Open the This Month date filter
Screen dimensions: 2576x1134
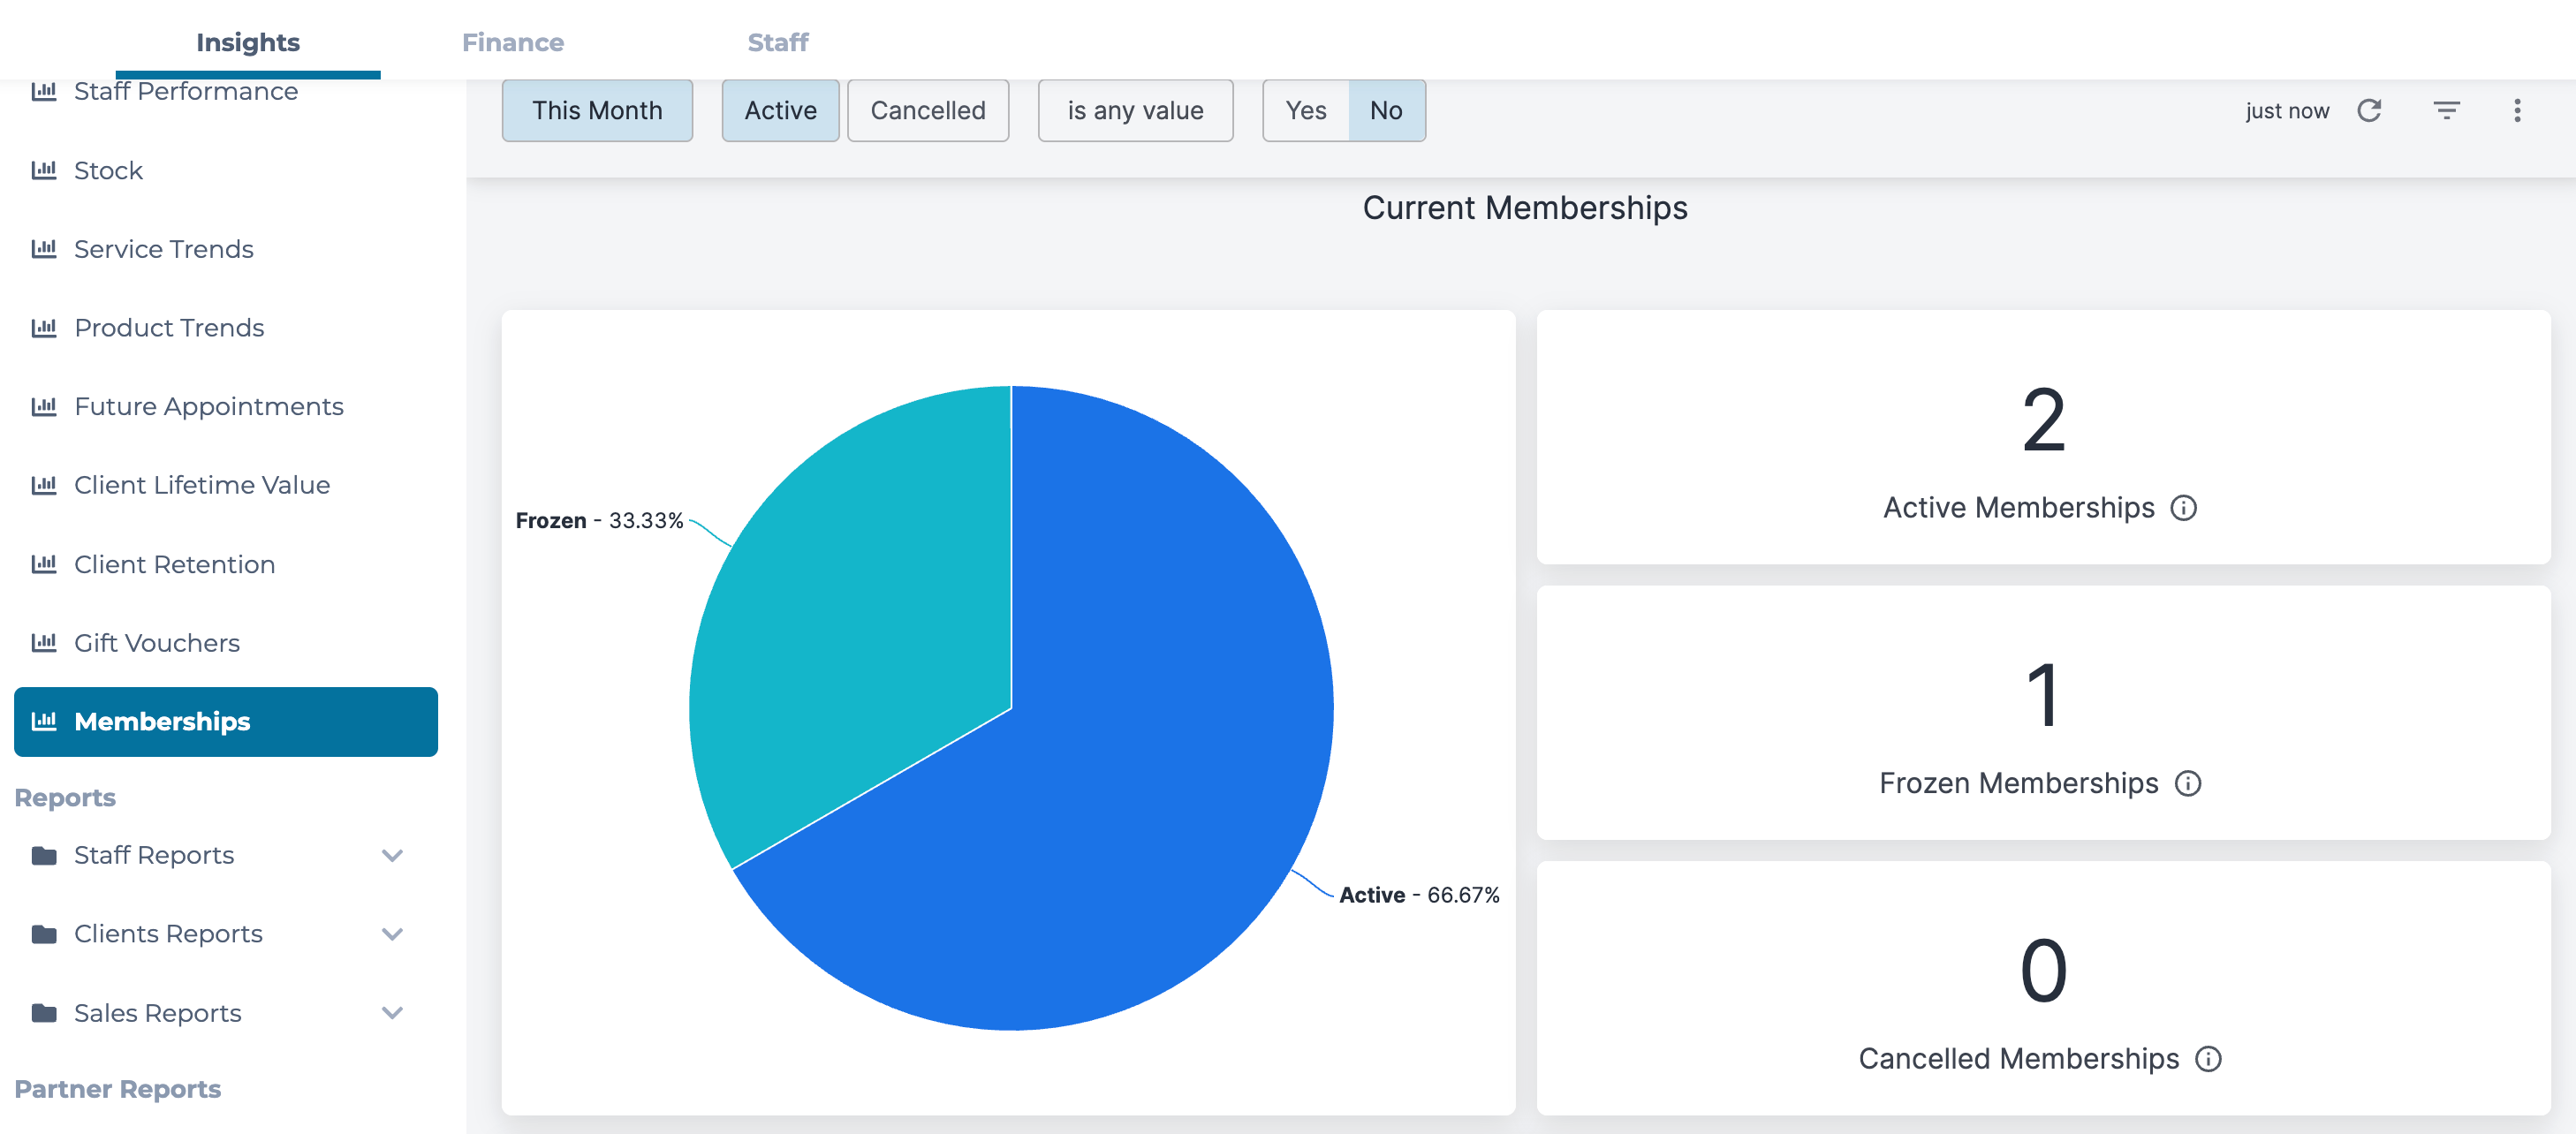pyautogui.click(x=597, y=110)
